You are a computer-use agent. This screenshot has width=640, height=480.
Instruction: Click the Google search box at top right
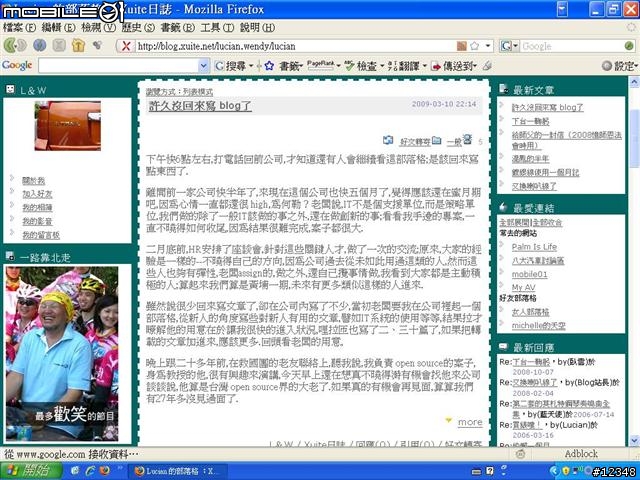click(x=571, y=46)
